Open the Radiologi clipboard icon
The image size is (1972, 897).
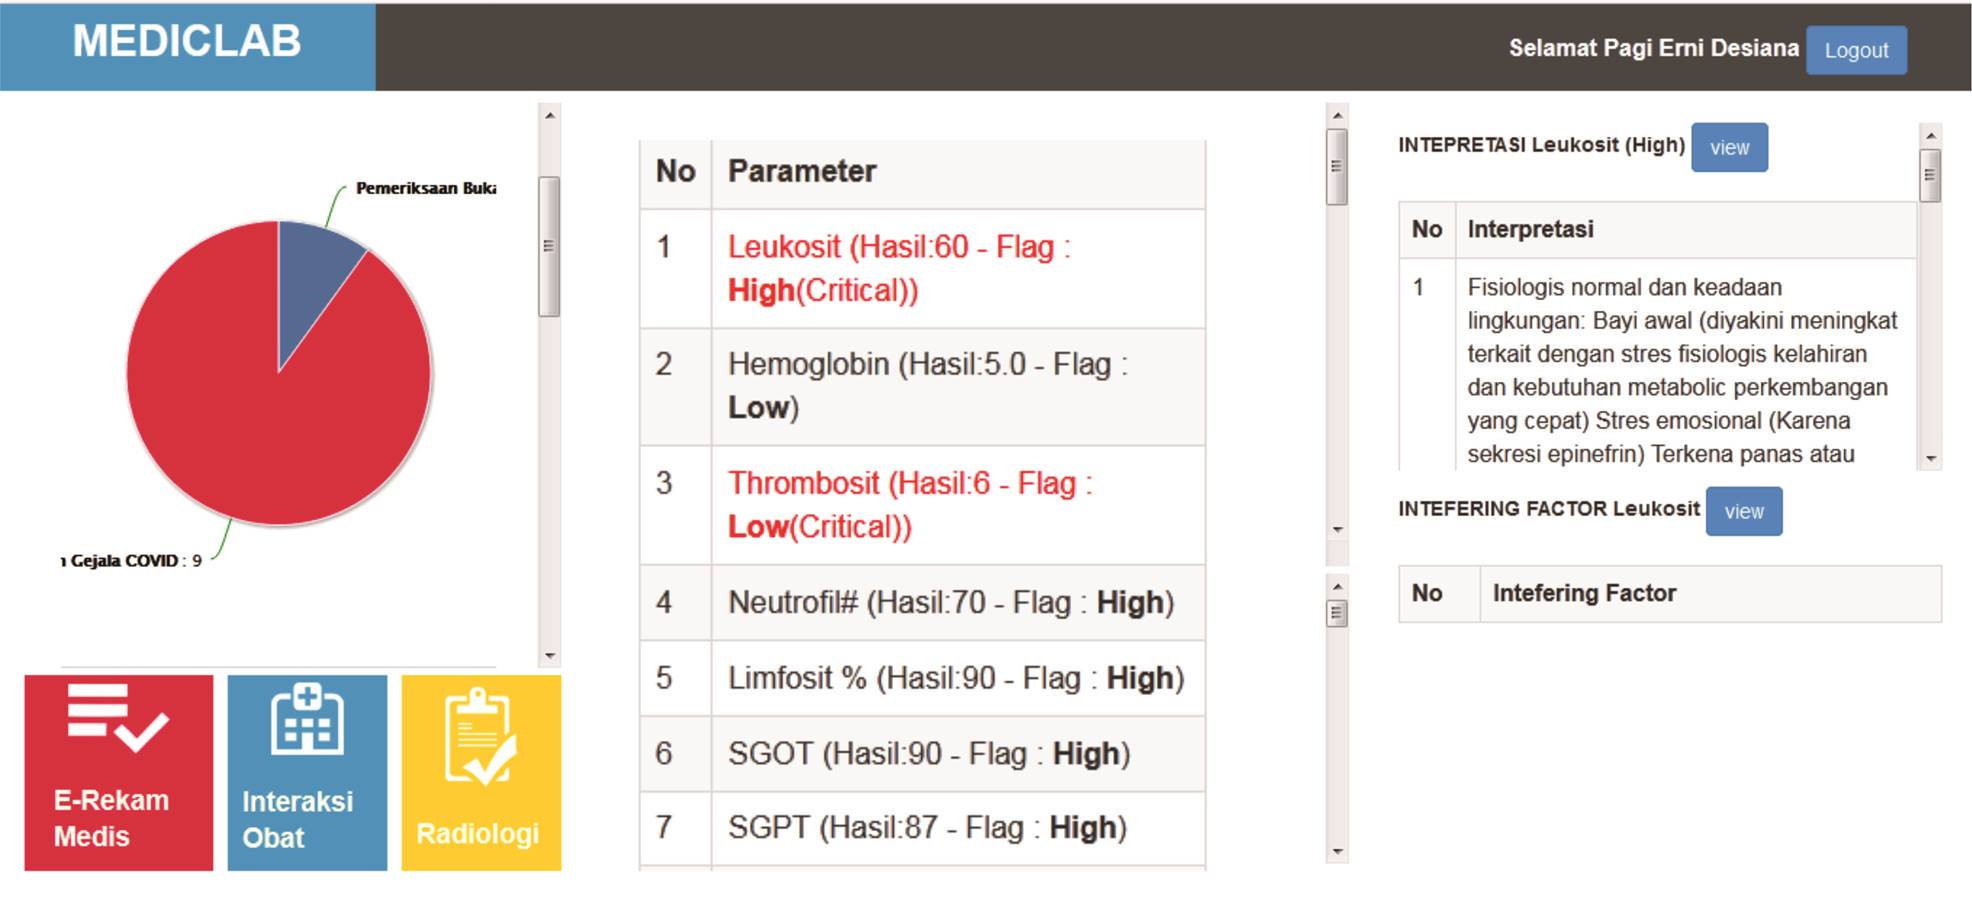[480, 737]
